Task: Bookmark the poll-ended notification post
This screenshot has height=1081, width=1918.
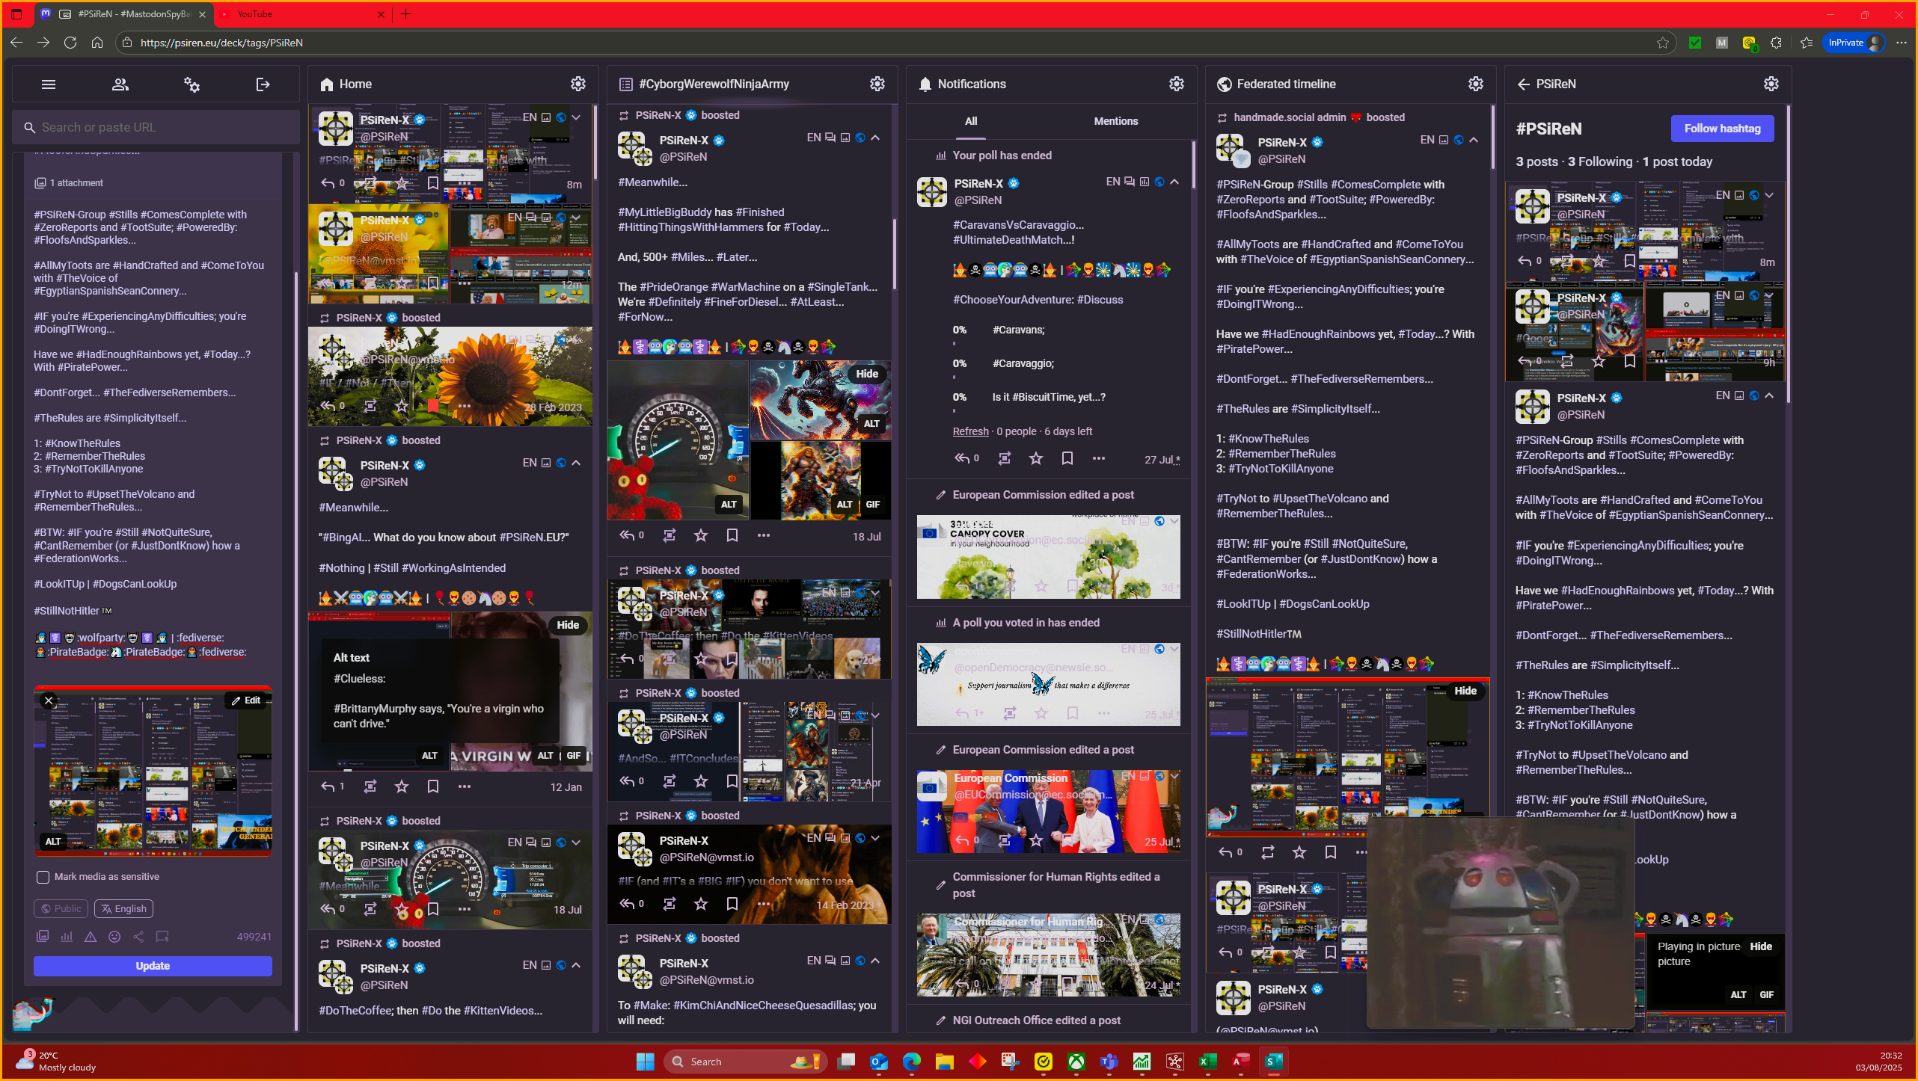Action: point(1067,459)
